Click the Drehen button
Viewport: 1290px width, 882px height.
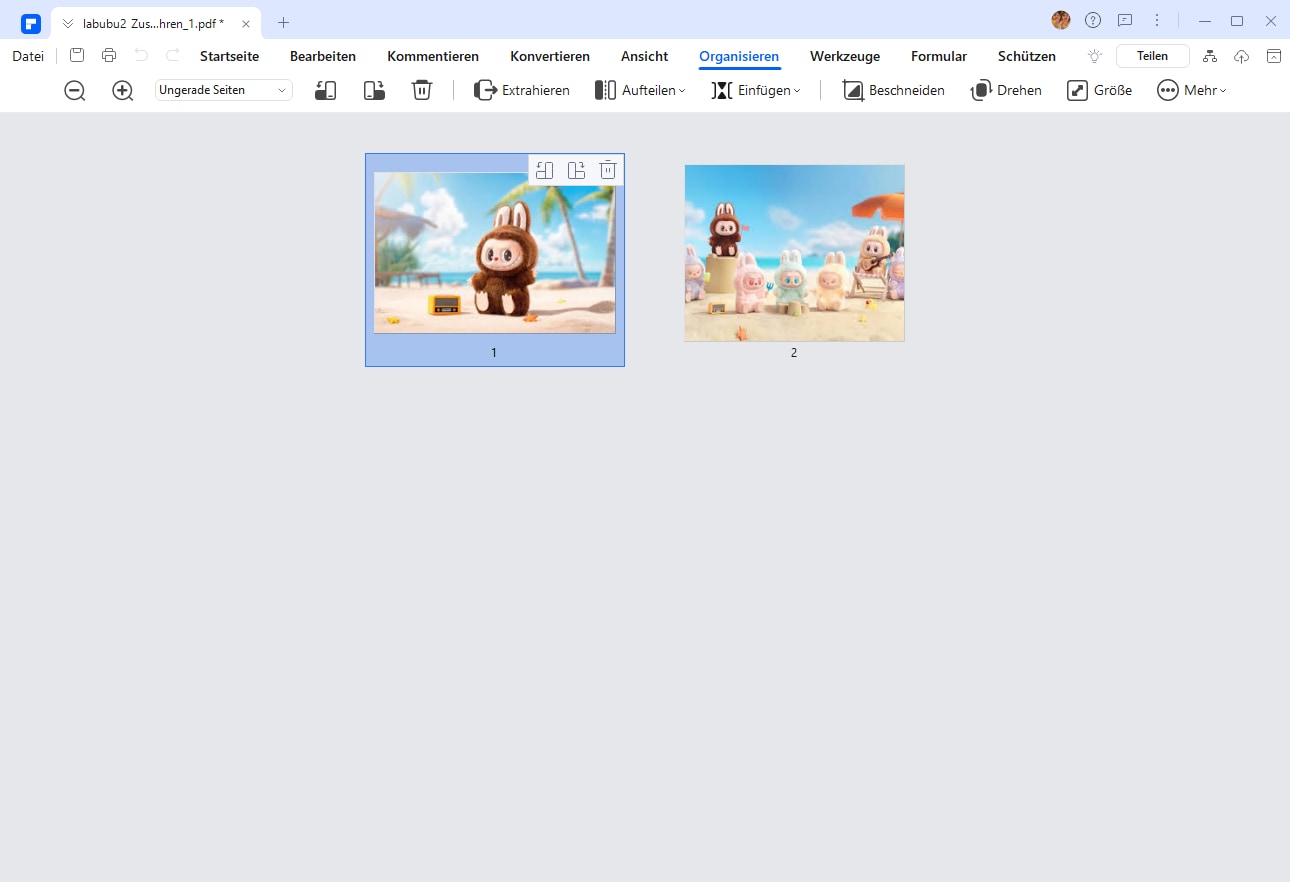(x=1006, y=90)
